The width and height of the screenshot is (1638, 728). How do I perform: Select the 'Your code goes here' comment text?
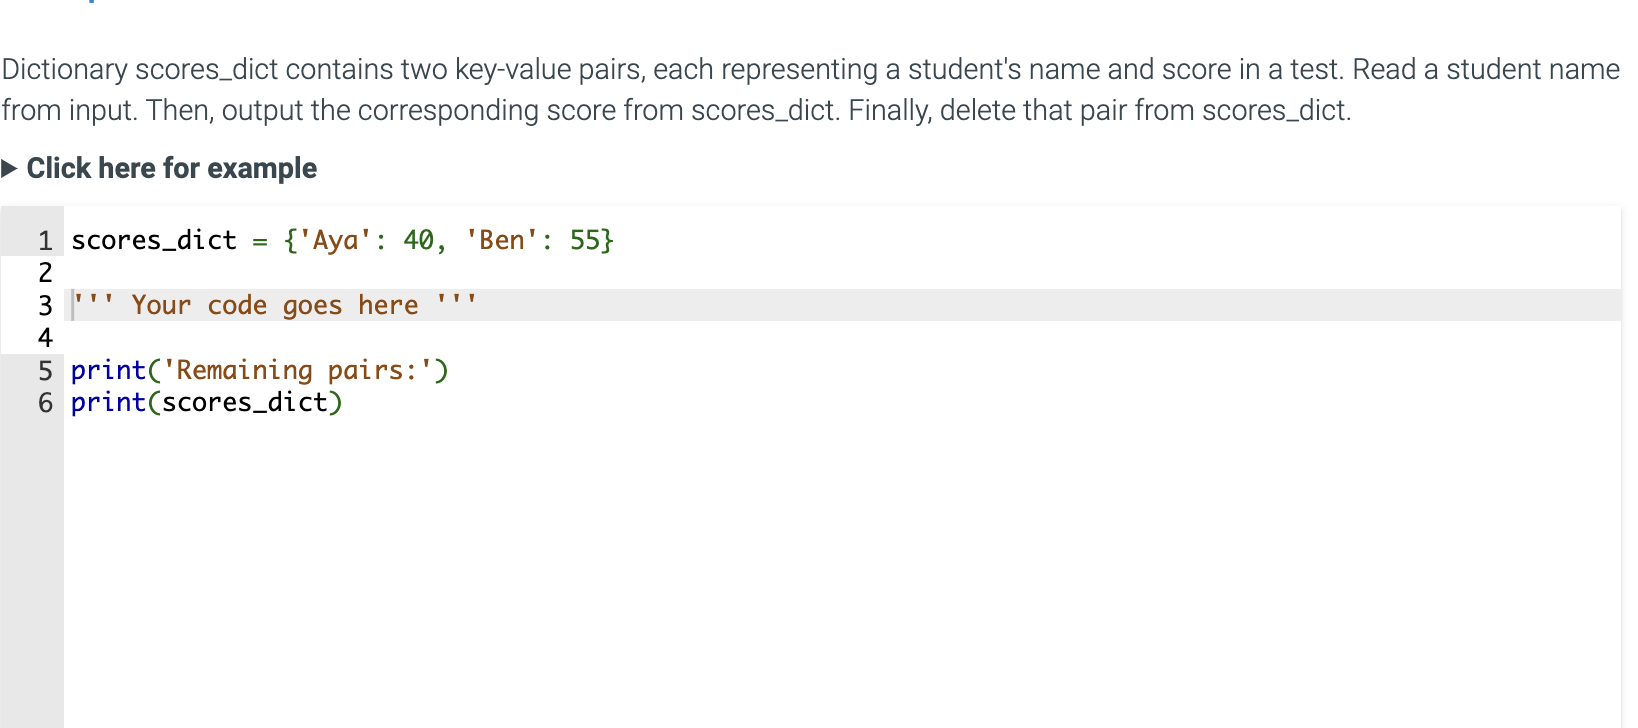273,305
